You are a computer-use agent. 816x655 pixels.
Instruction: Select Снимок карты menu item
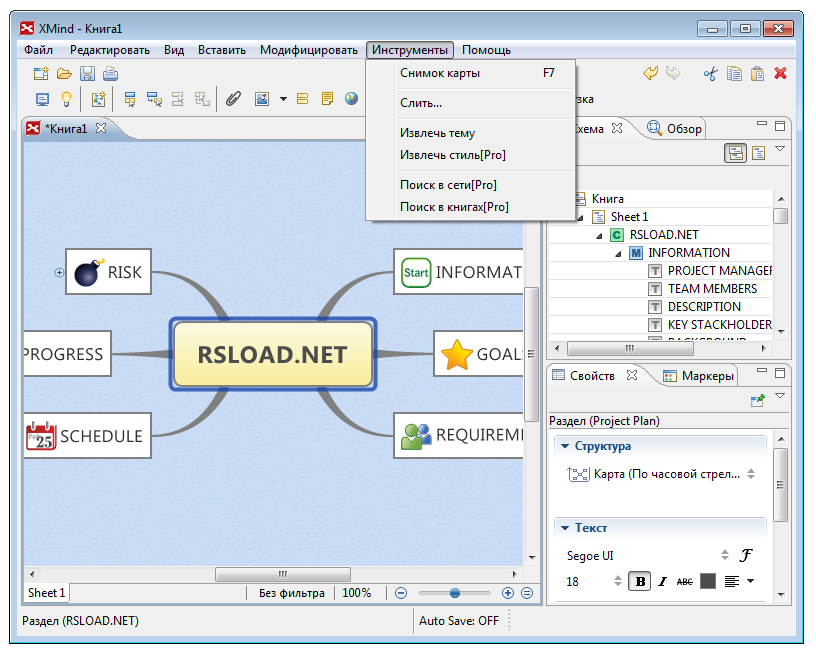coord(440,73)
